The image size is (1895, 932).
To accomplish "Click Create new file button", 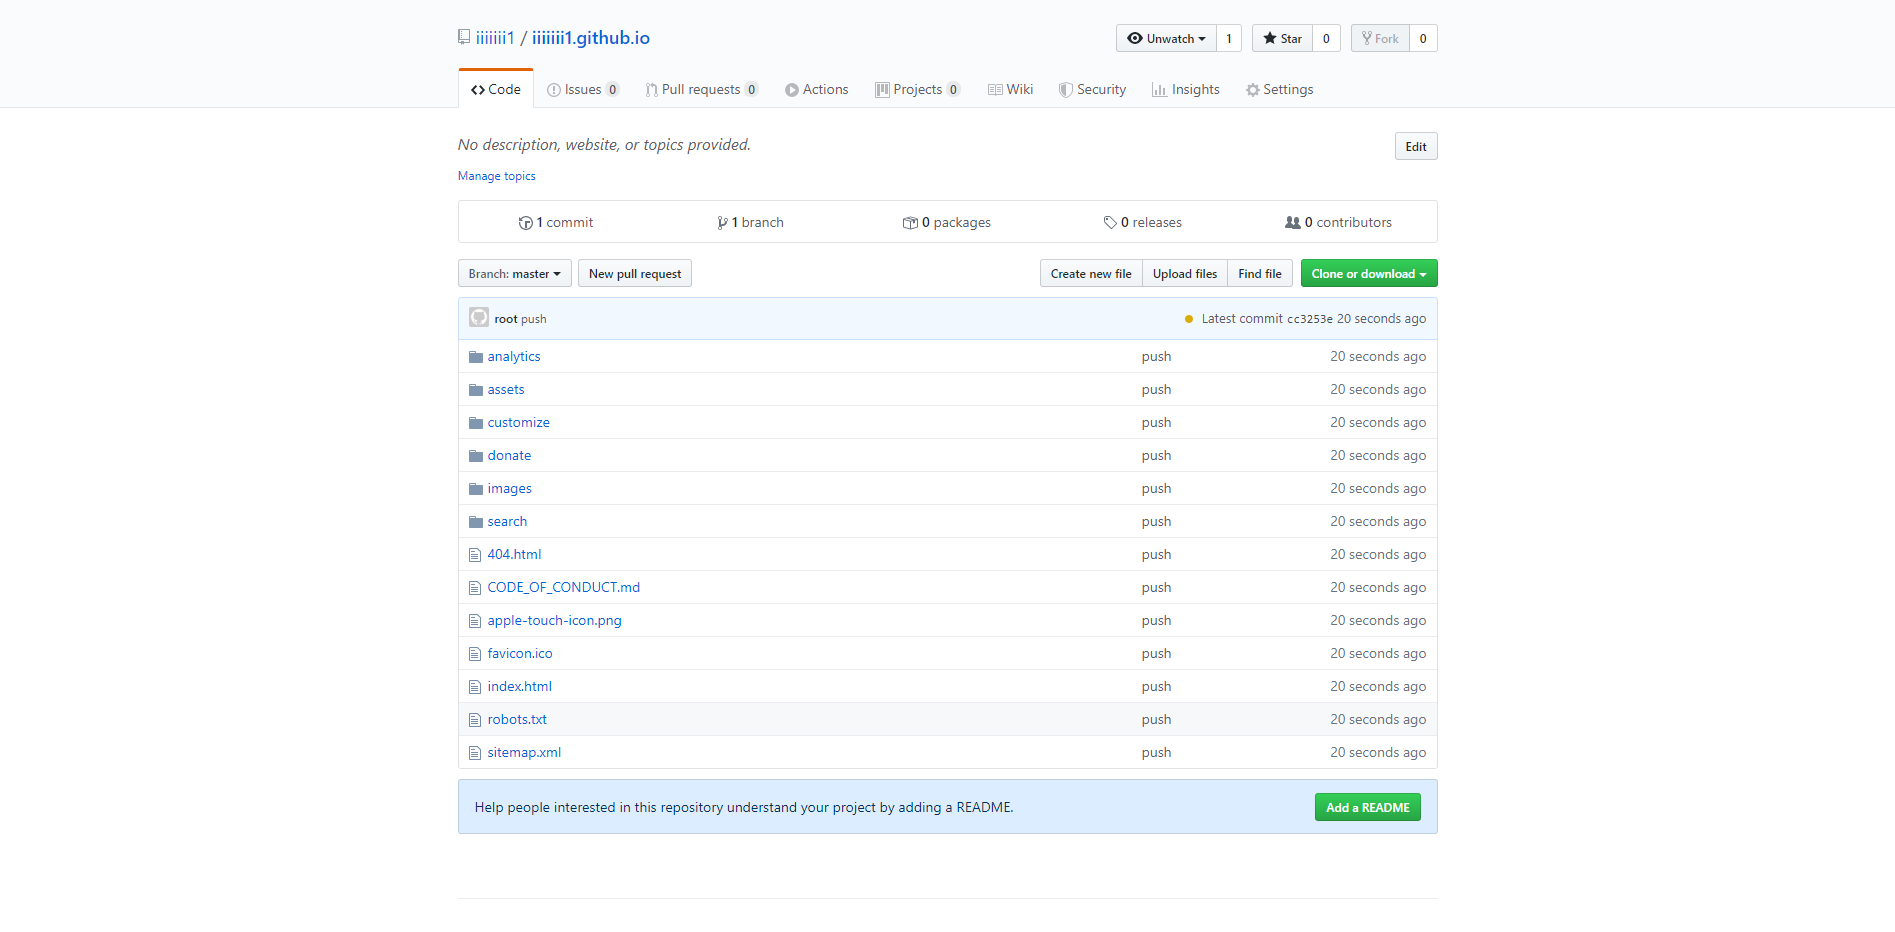I will pyautogui.click(x=1091, y=274).
